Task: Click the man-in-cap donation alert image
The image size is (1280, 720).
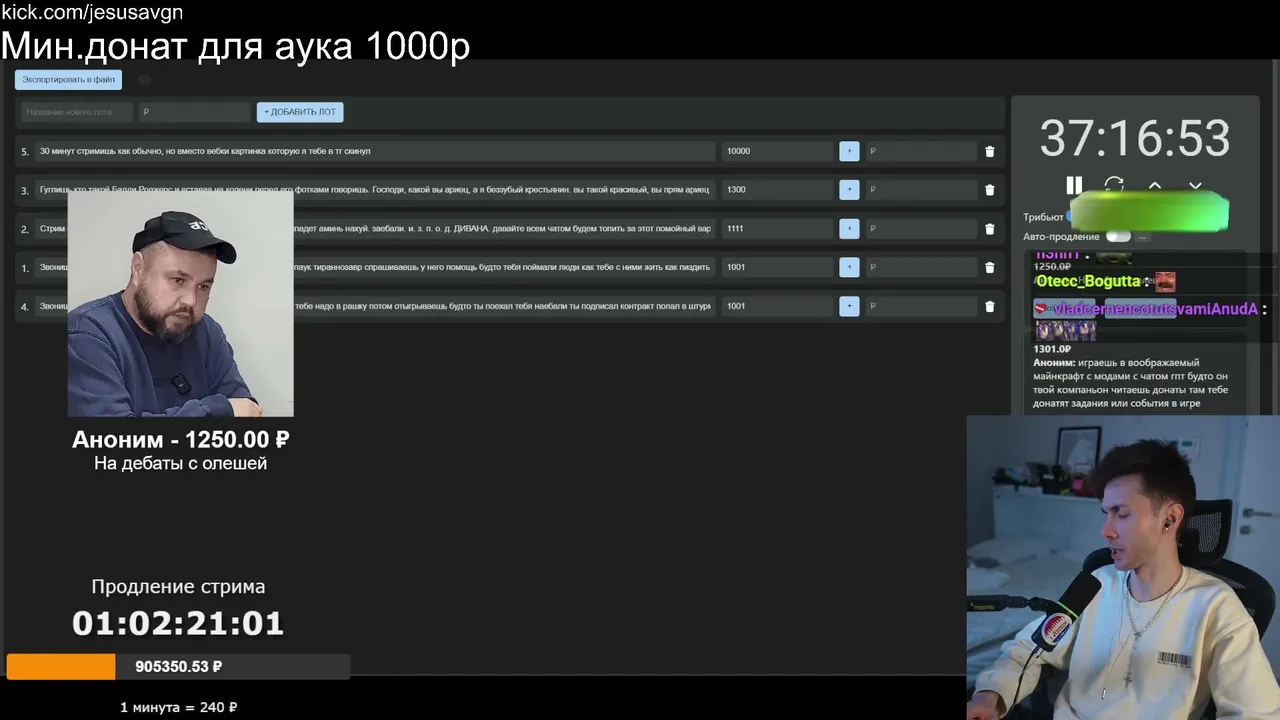Action: point(181,302)
